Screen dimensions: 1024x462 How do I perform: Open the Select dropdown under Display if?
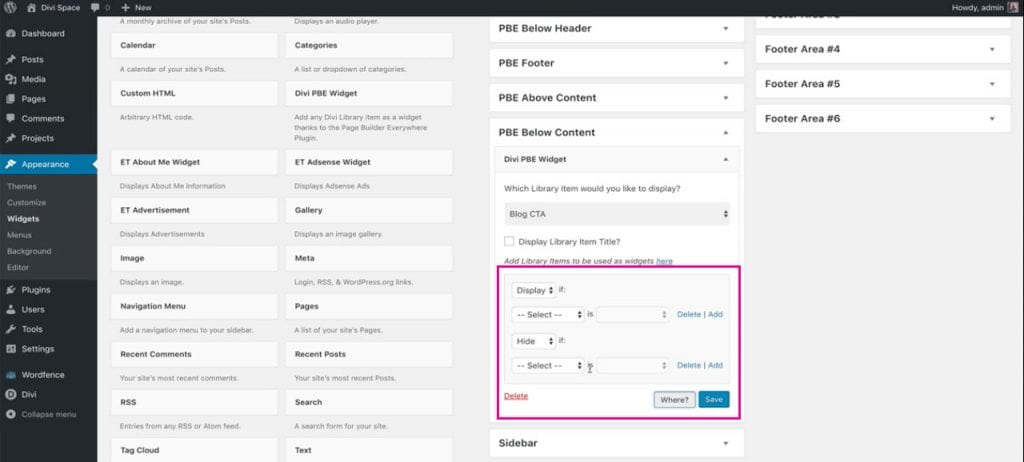click(x=548, y=314)
